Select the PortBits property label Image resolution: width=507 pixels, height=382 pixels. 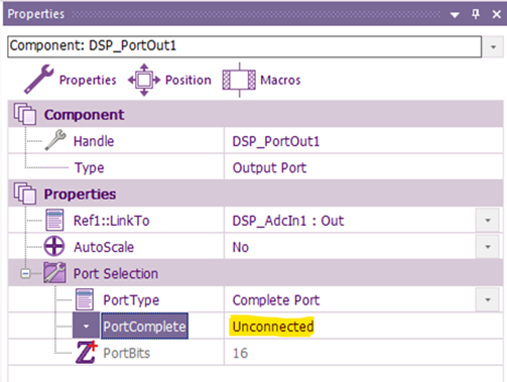point(126,353)
